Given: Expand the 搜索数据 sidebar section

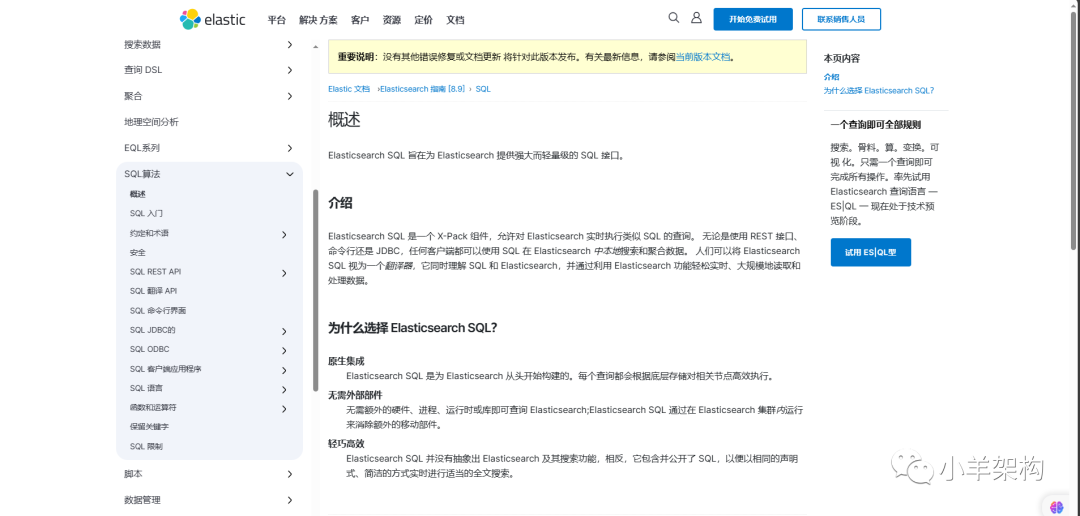Looking at the screenshot, I should coord(289,45).
